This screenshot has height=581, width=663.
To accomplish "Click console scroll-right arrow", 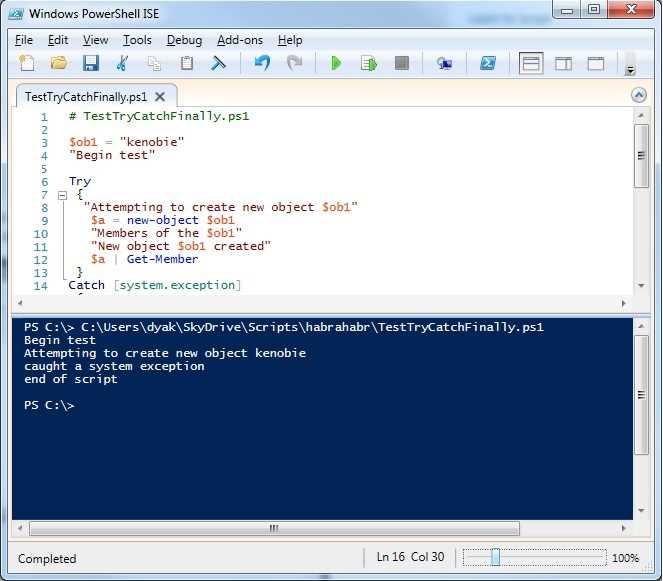I will click(624, 528).
